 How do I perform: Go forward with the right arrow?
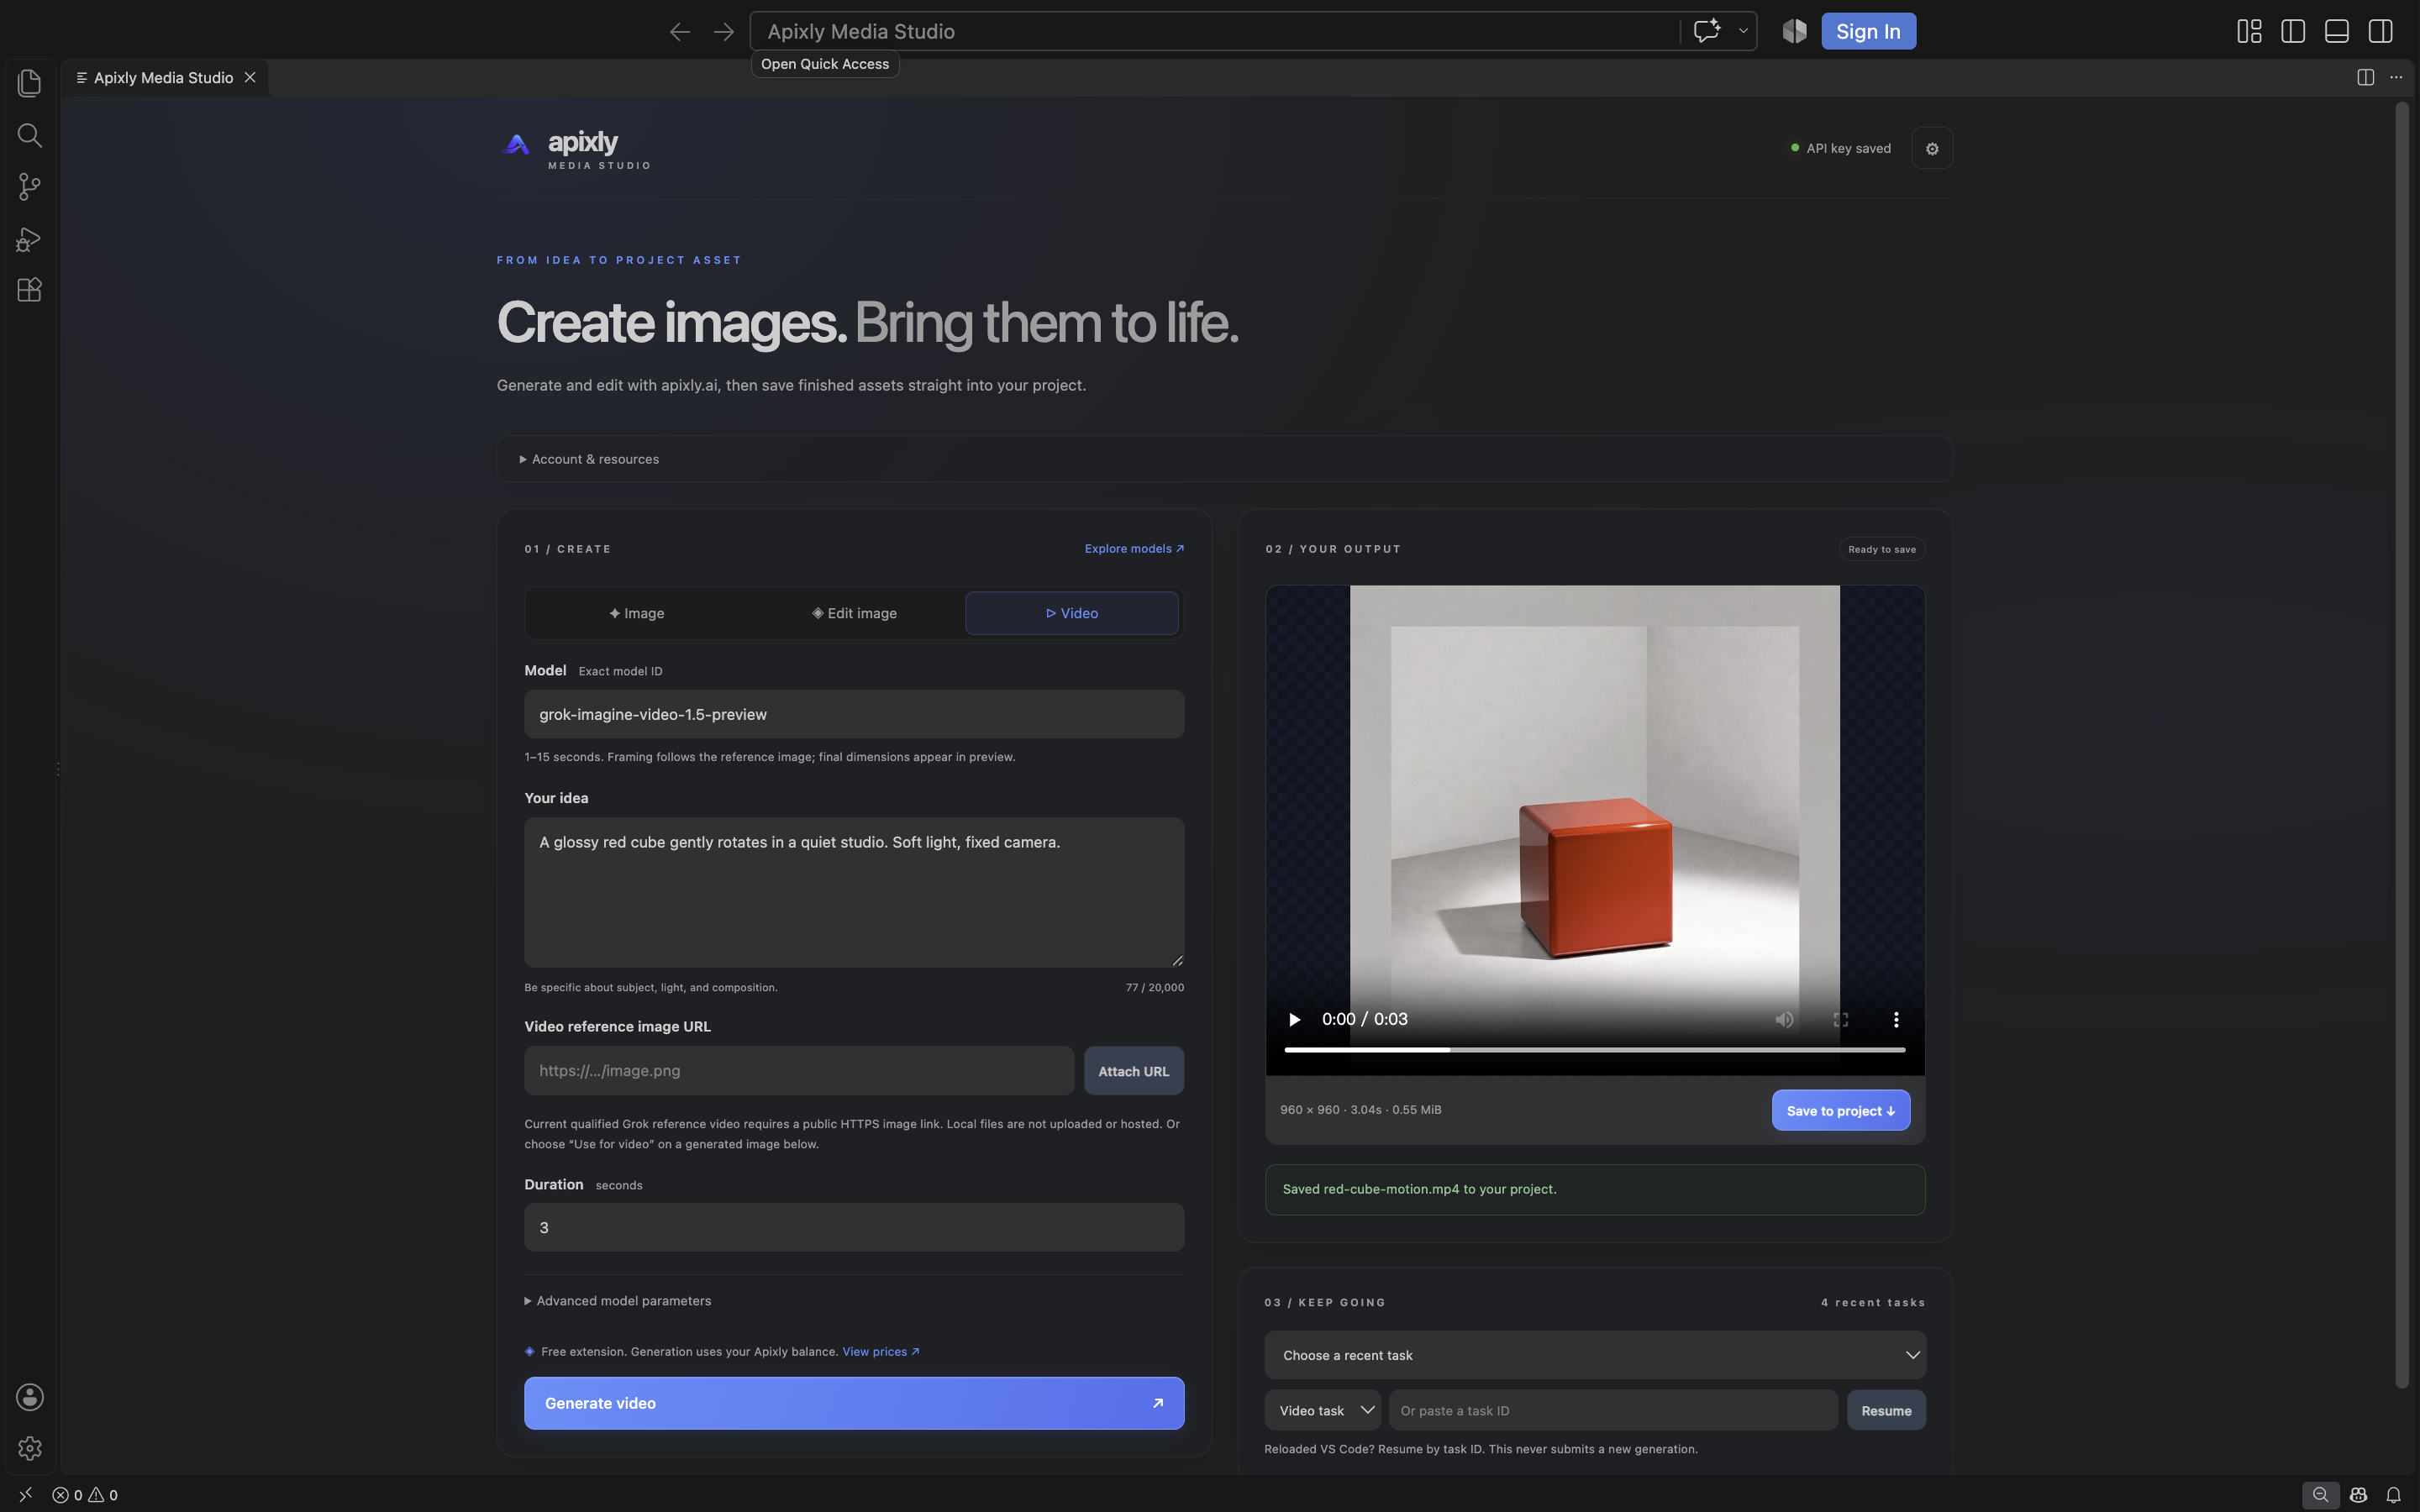(724, 32)
